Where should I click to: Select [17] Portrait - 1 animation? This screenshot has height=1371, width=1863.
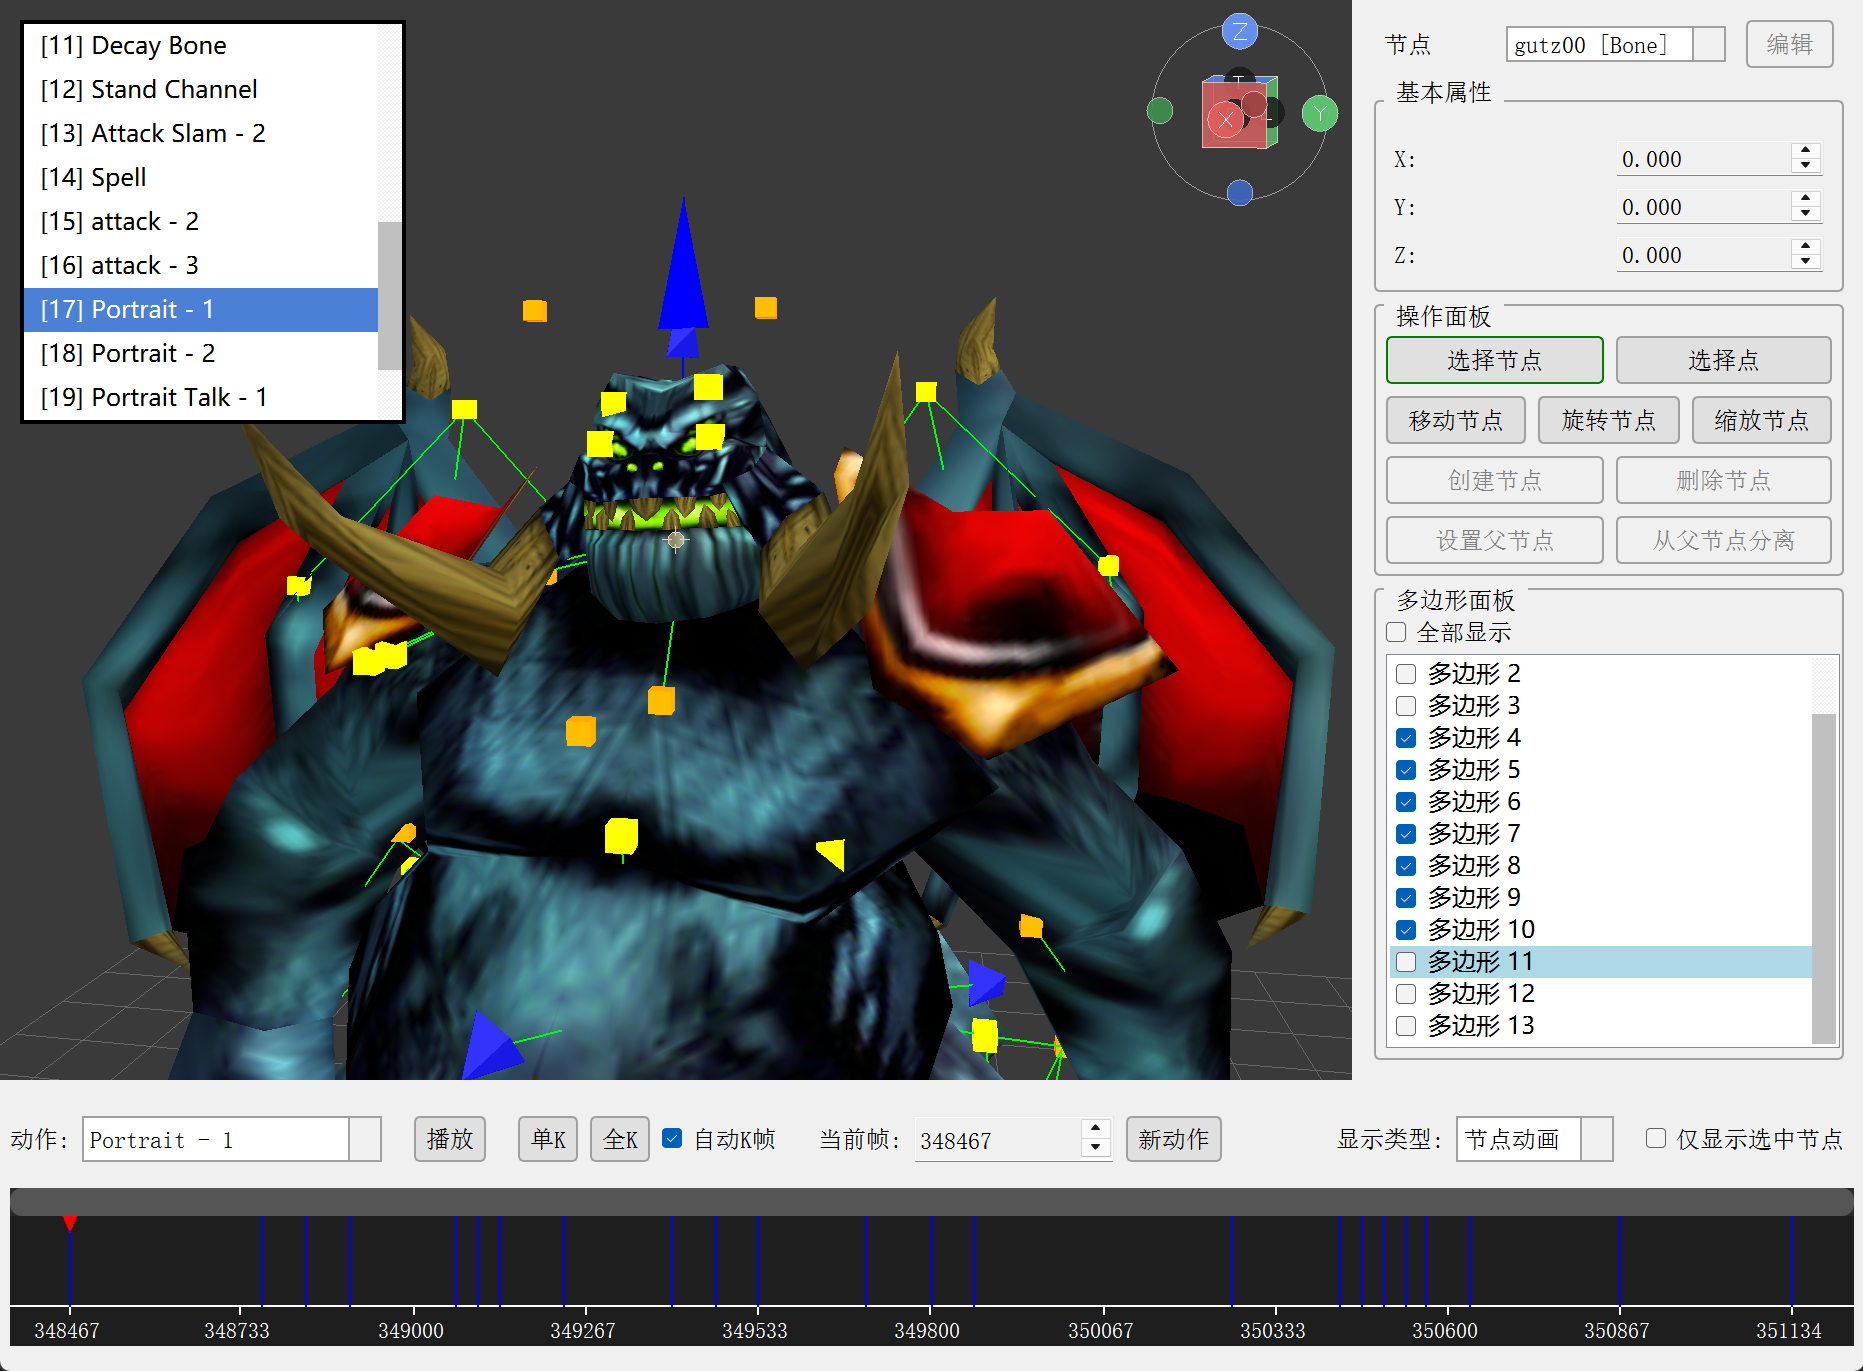[x=201, y=310]
